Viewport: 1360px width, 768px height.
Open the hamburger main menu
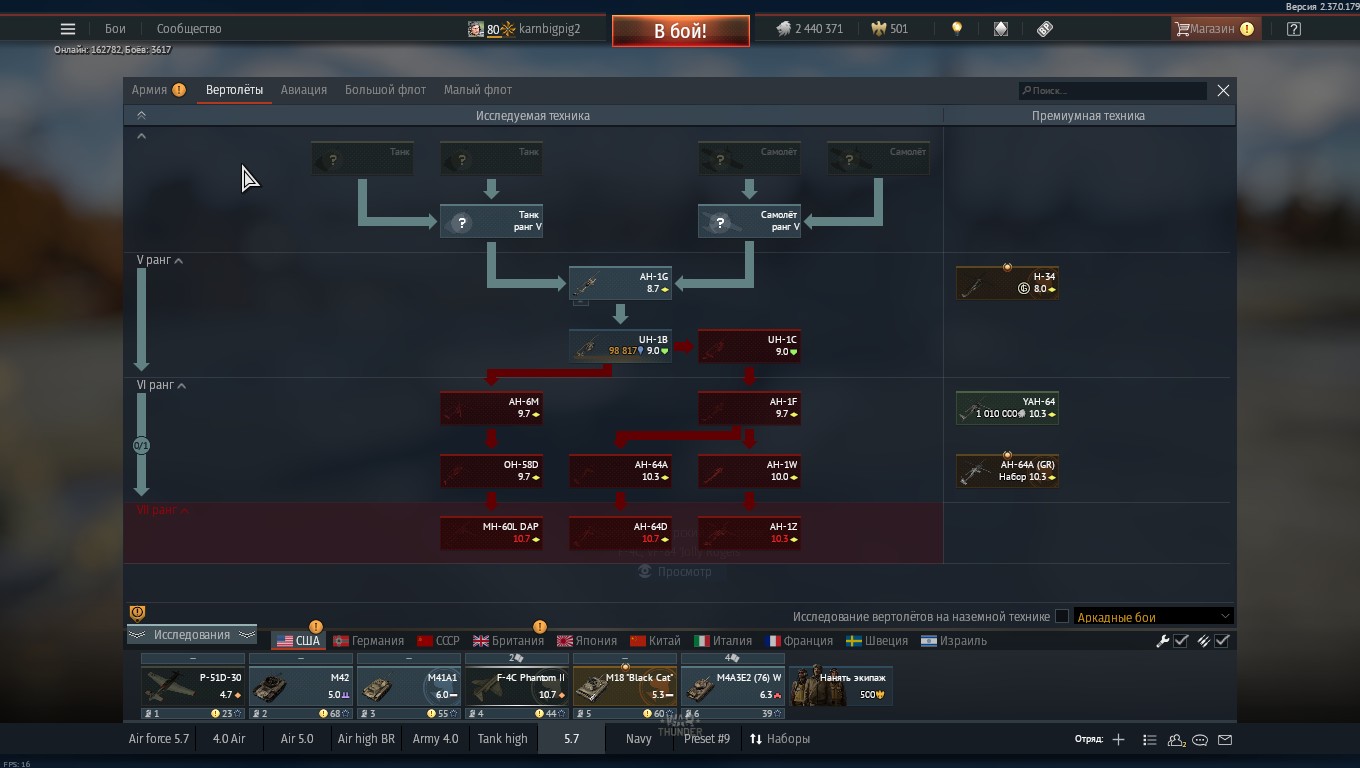(x=67, y=29)
